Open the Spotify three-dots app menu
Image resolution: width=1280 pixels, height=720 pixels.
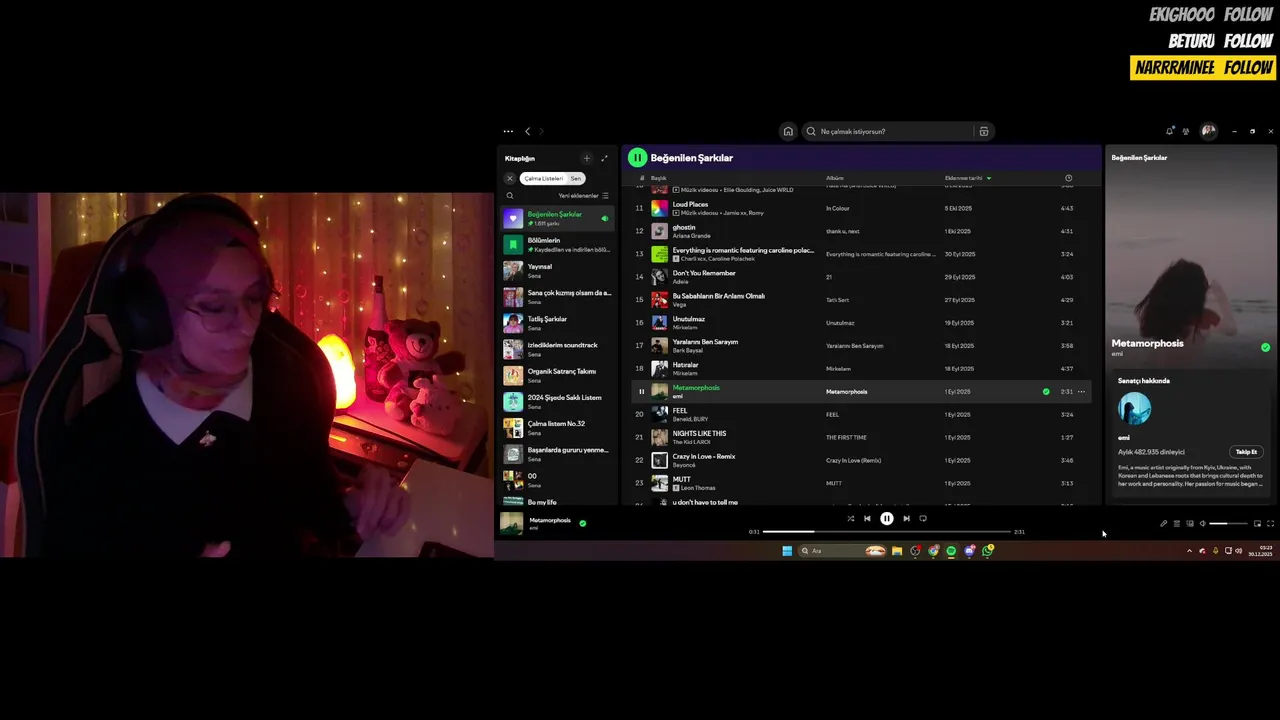pos(508,131)
